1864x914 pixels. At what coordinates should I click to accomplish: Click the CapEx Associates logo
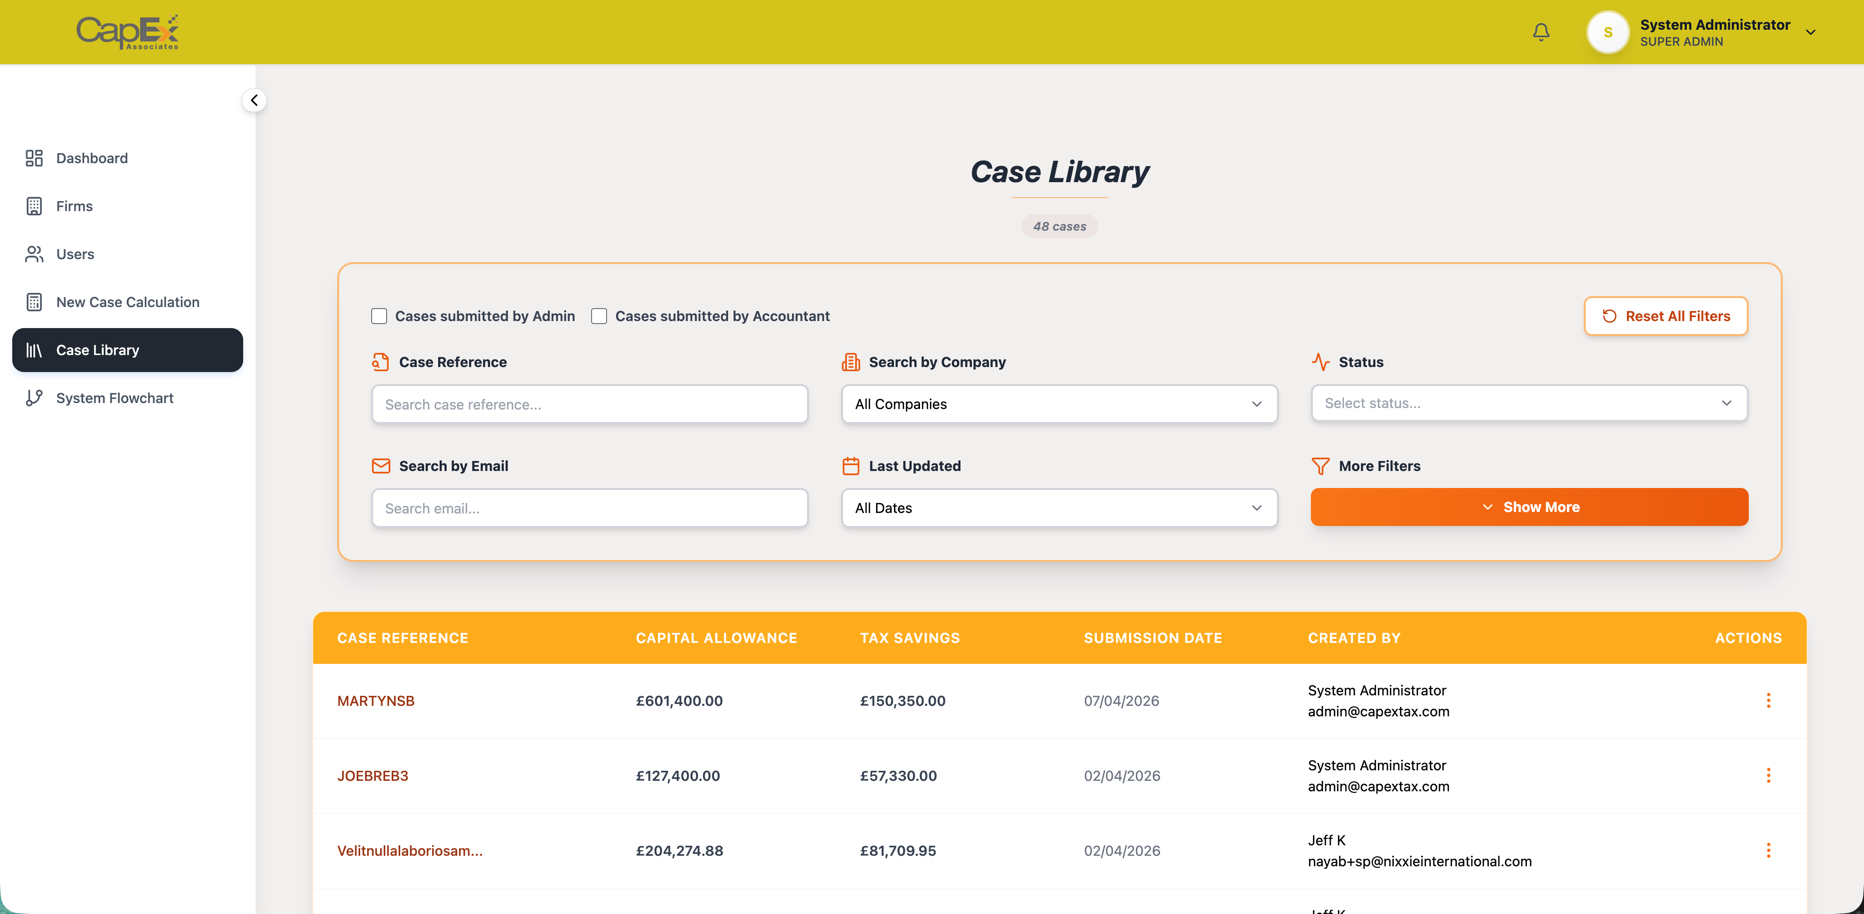pyautogui.click(x=128, y=32)
